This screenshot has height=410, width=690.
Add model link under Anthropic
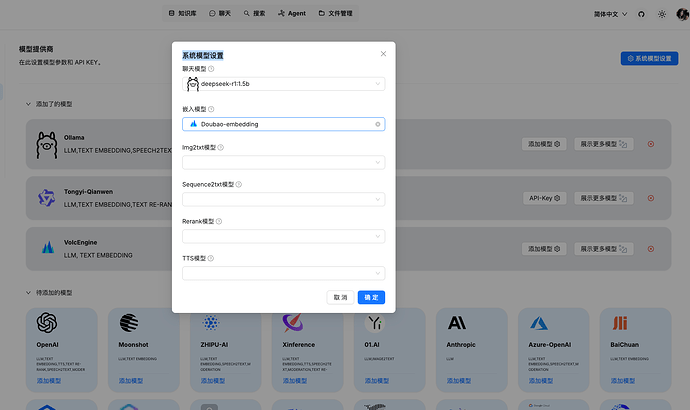(459, 381)
